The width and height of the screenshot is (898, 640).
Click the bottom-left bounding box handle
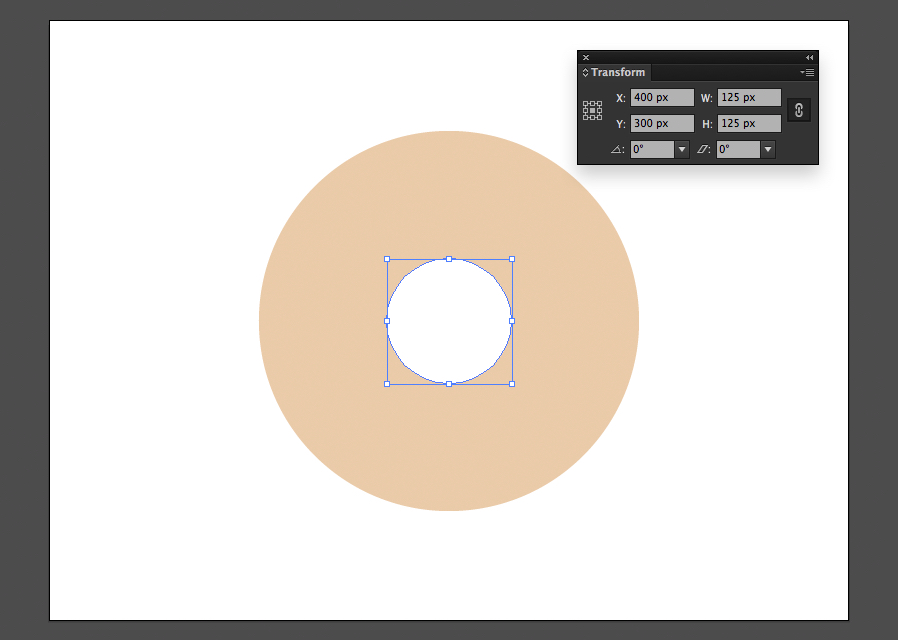tap(387, 384)
